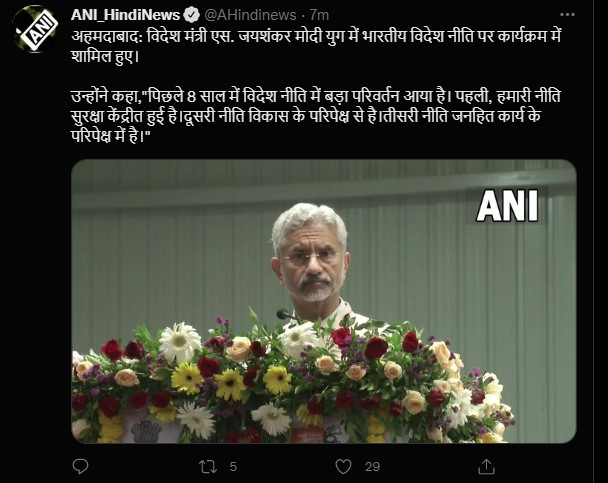The width and height of the screenshot is (608, 483).
Task: View like count showing 29
Action: (372, 466)
